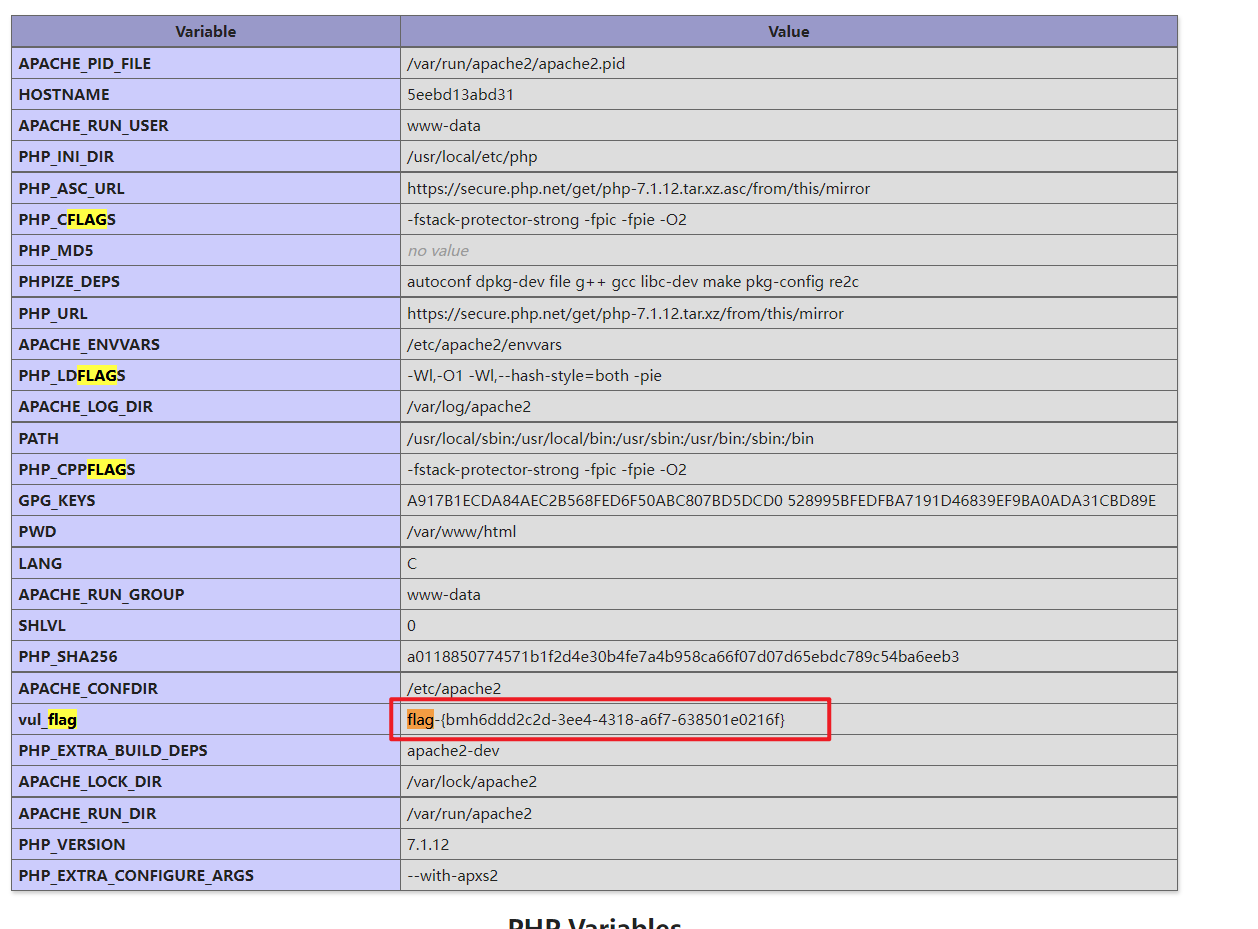Select the APACHE_RUN_USER variable name

pos(93,125)
